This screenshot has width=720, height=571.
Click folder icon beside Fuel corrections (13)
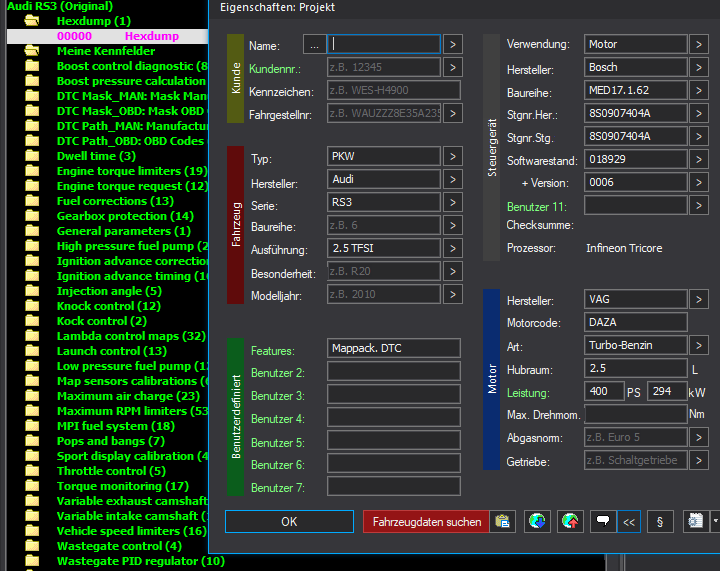[32, 201]
